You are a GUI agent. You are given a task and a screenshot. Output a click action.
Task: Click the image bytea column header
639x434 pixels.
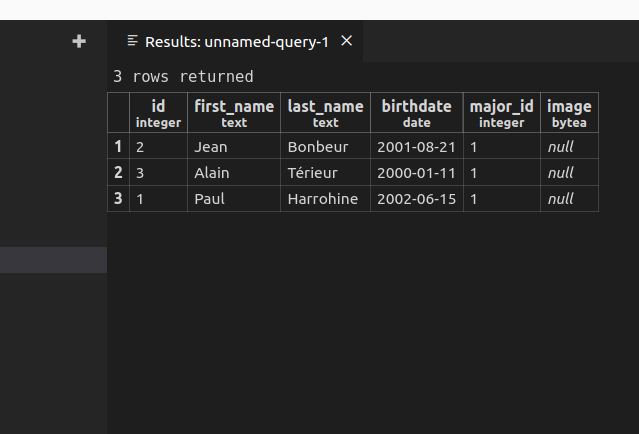[x=569, y=112]
